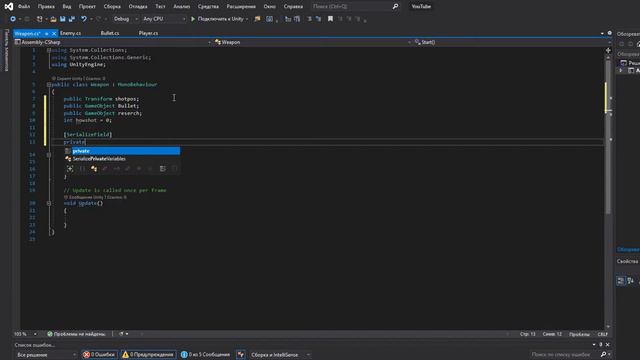Open the Any CPU platform dropdown
The height and width of the screenshot is (360, 640).
164,19
